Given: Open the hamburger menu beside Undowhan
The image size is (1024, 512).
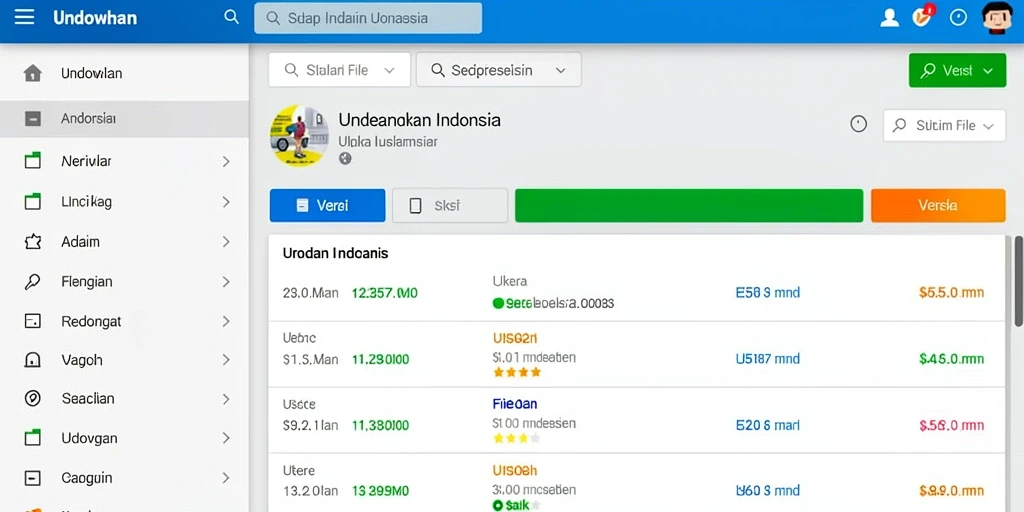Looking at the screenshot, I should [24, 17].
